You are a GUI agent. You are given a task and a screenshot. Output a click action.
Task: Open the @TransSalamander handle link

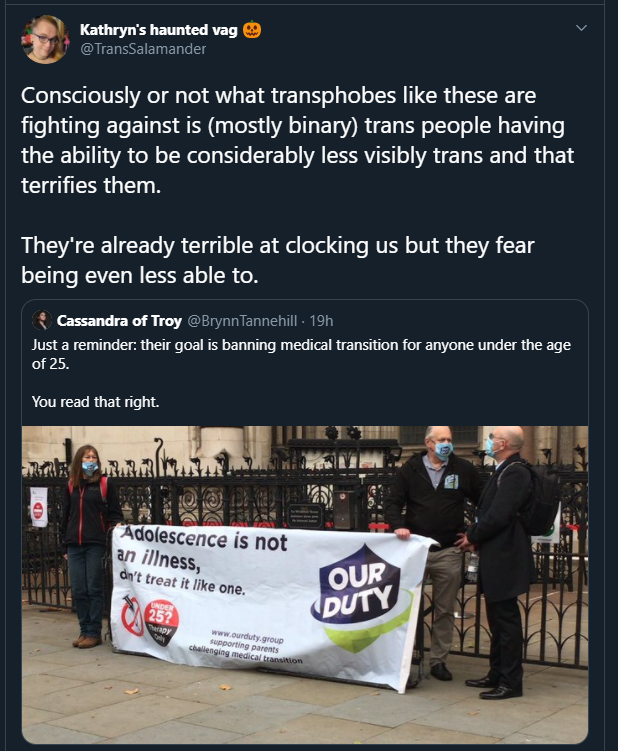(x=143, y=49)
